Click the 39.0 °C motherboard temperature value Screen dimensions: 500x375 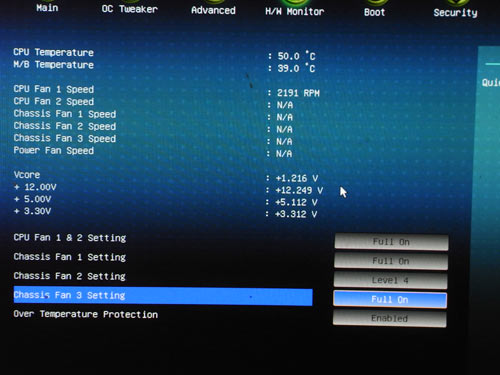pyautogui.click(x=296, y=68)
